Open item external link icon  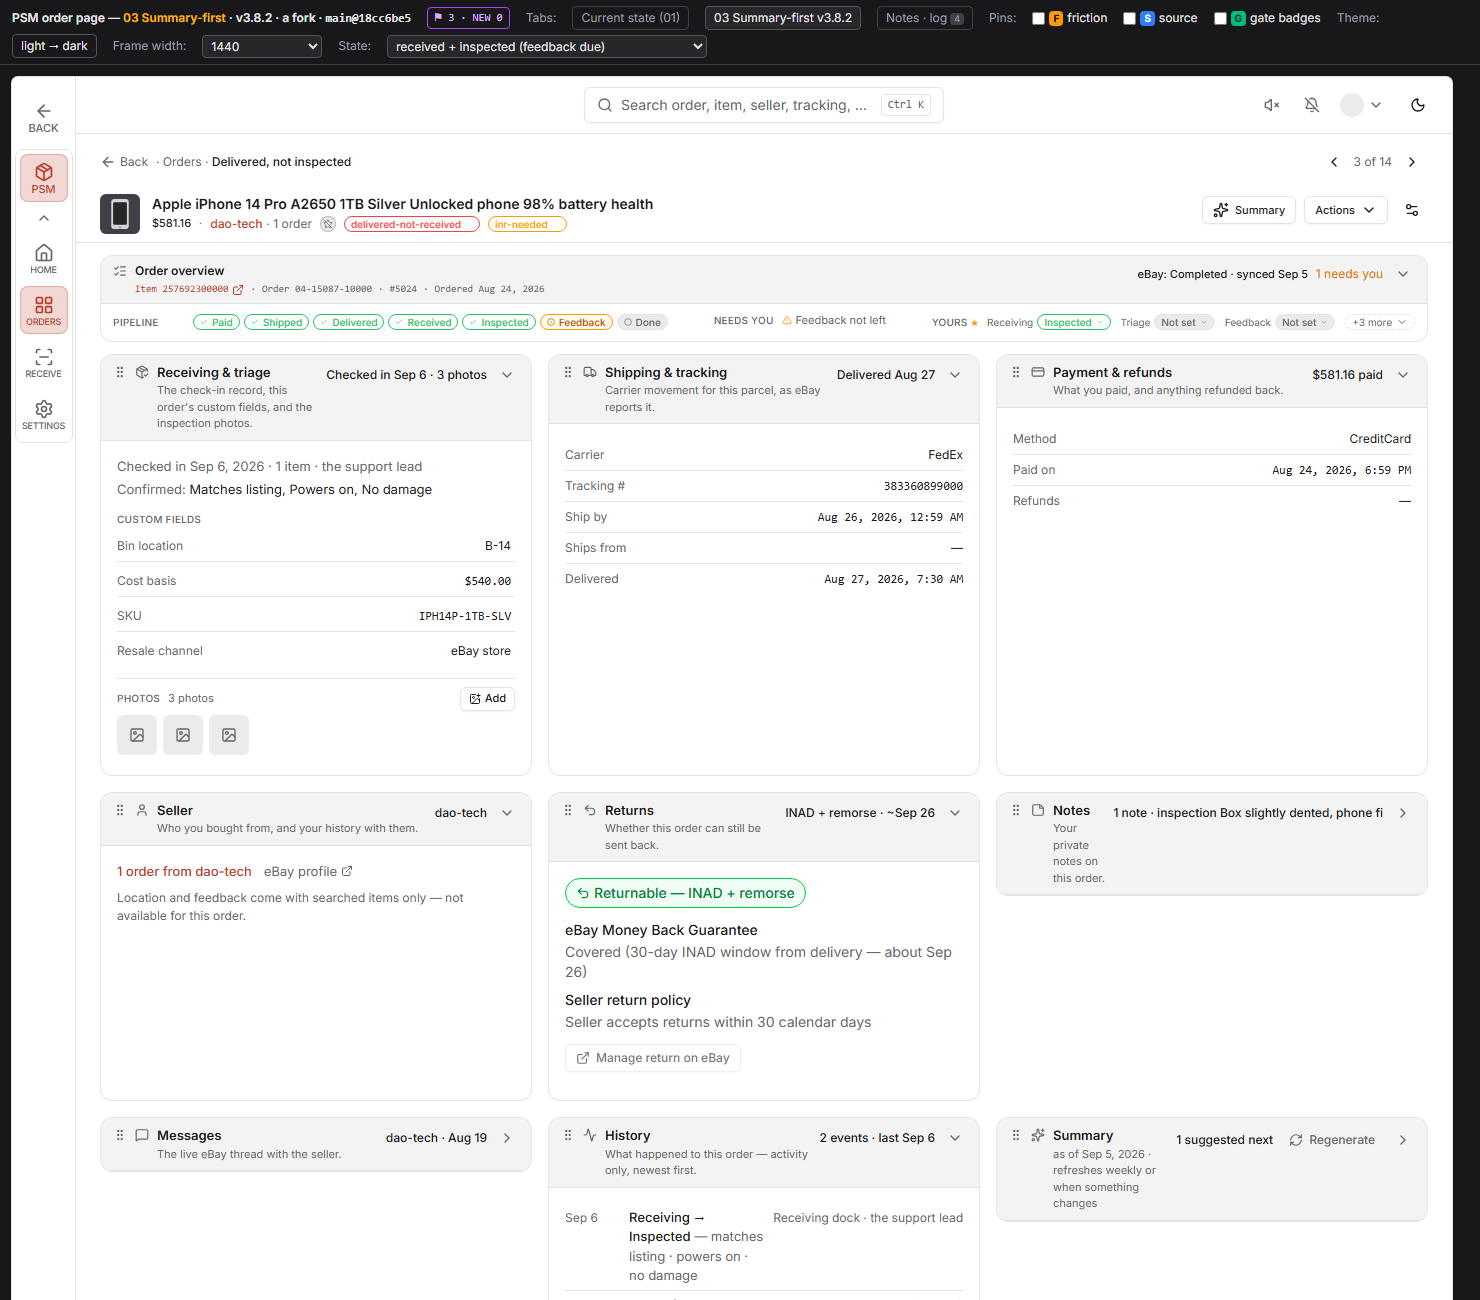click(x=238, y=290)
